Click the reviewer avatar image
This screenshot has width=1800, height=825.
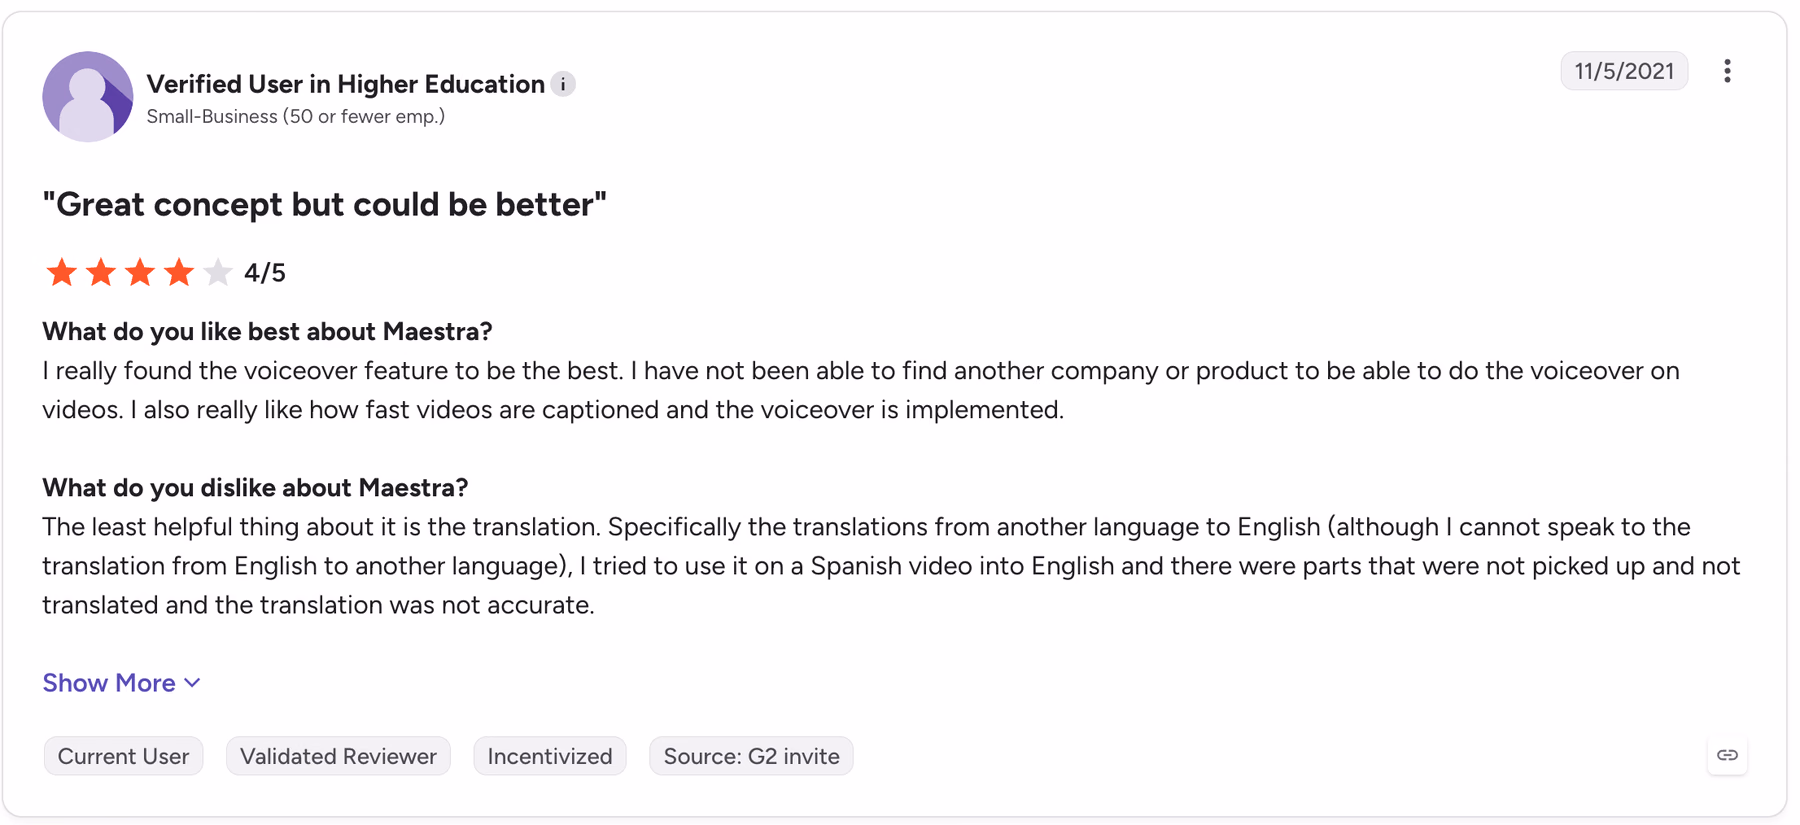[x=88, y=96]
